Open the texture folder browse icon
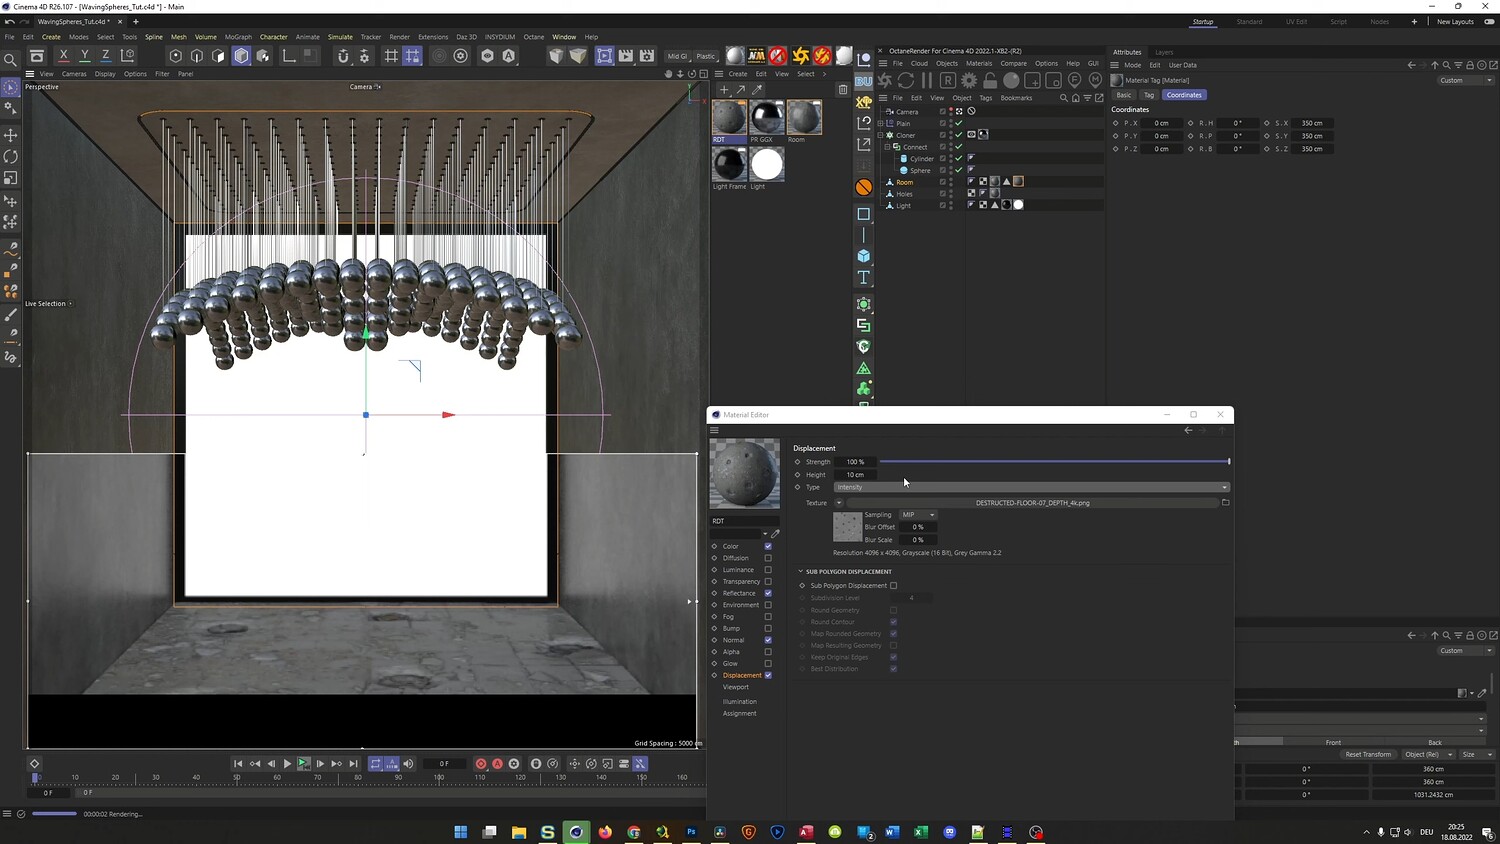Viewport: 1500px width, 844px height. pos(1225,503)
